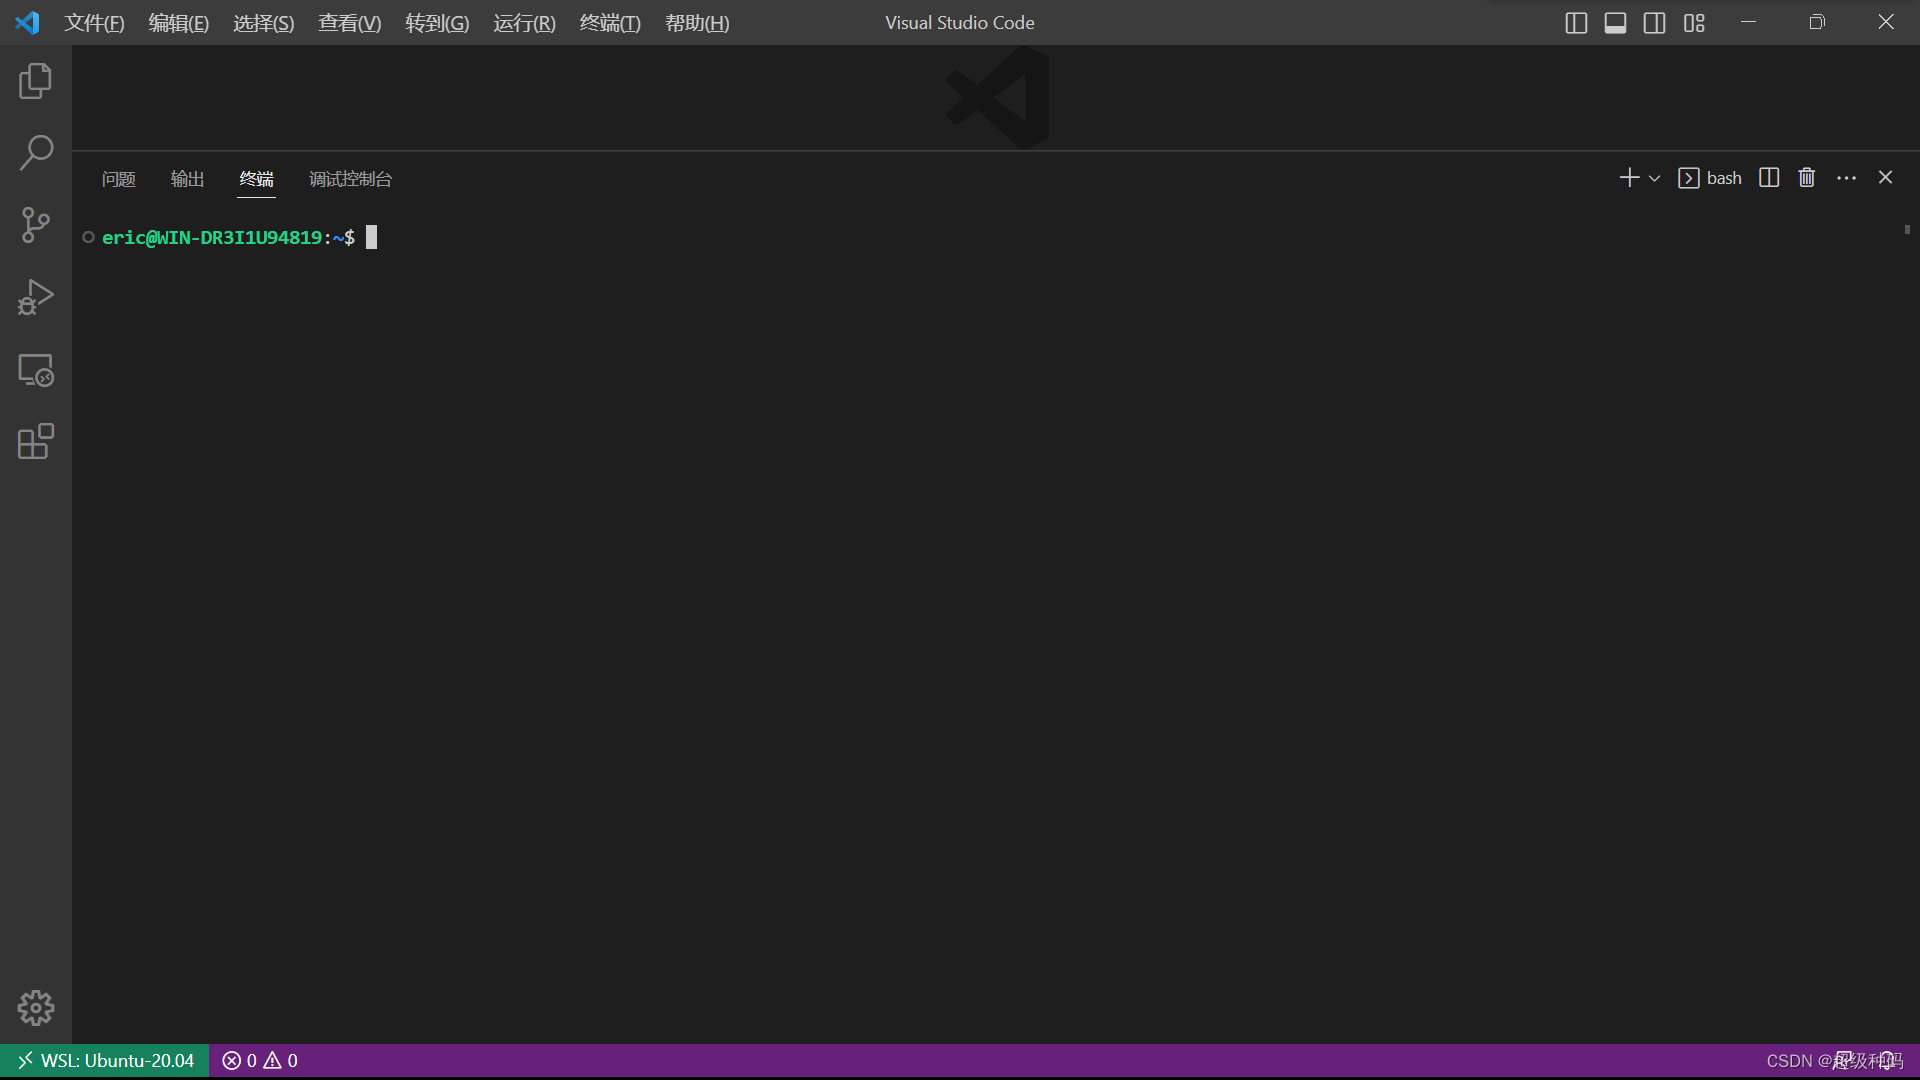Open the Explorer view in activity bar

(35, 81)
